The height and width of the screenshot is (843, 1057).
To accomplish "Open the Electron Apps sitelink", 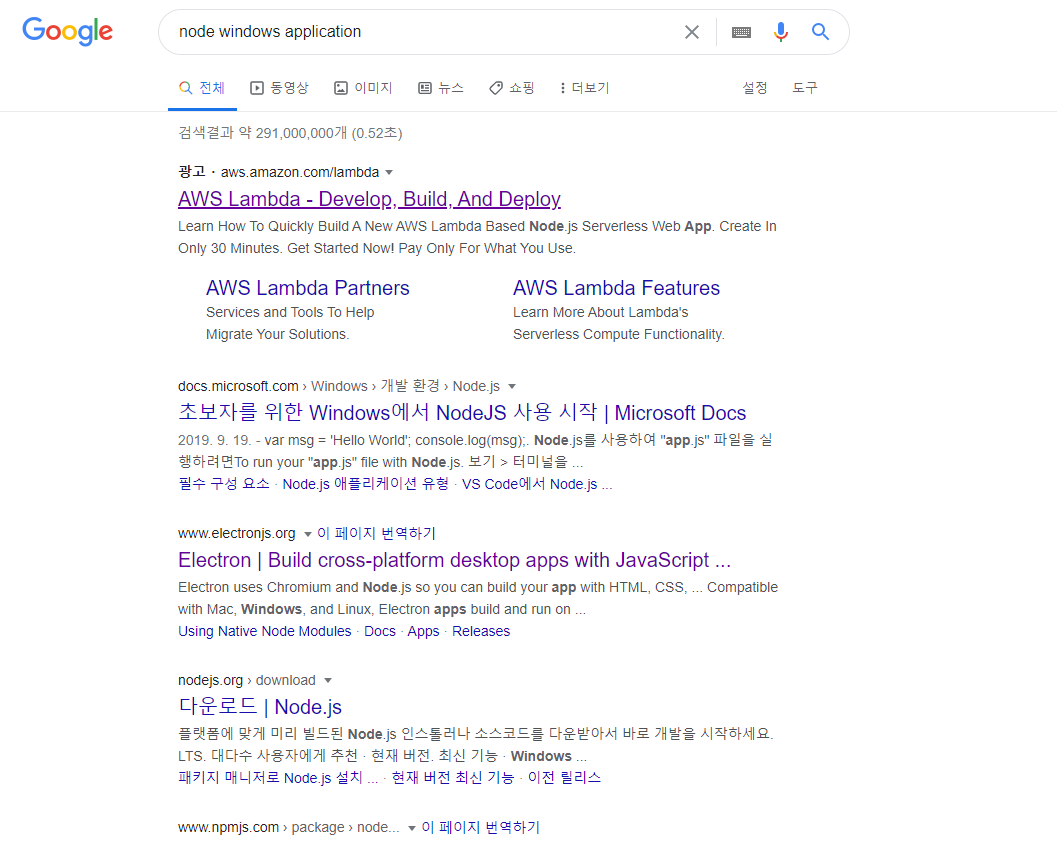I will (423, 631).
